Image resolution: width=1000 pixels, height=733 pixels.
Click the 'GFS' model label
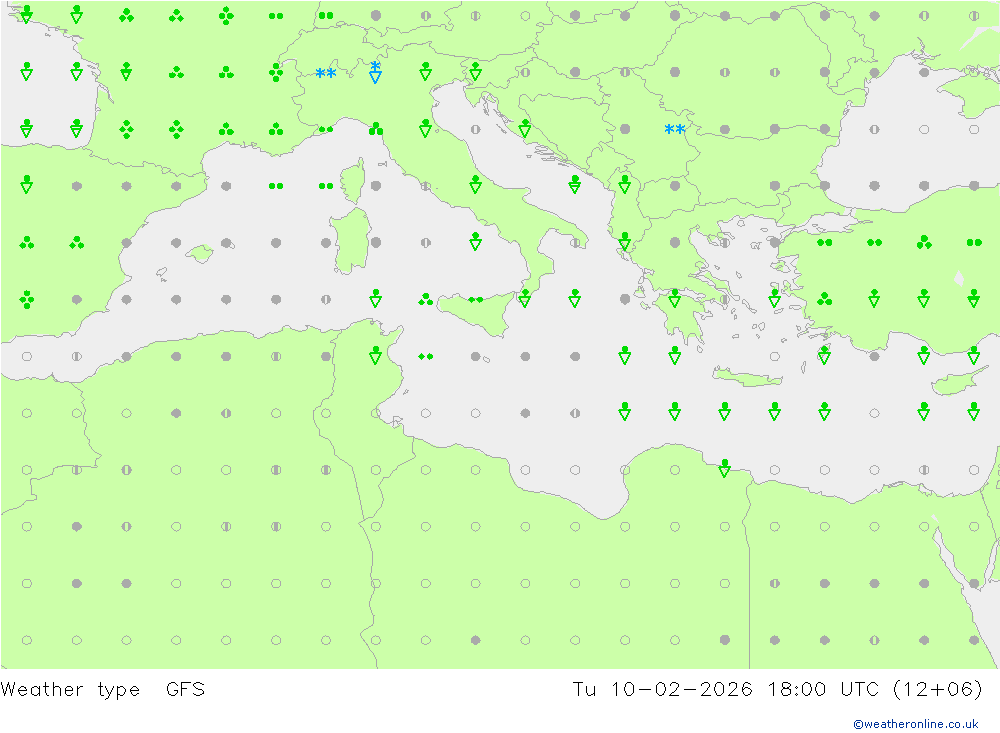[186, 690]
